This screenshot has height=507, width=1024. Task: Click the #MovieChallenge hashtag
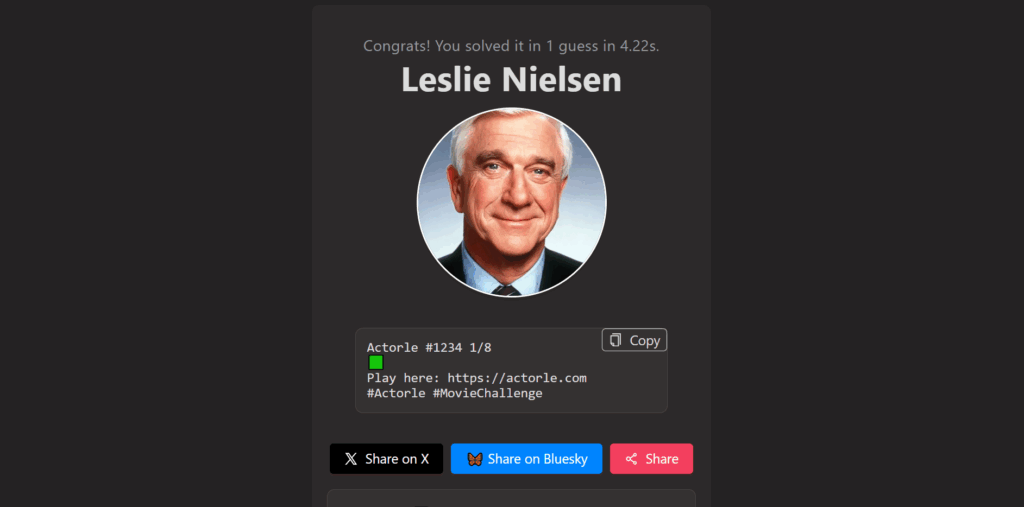pos(488,393)
